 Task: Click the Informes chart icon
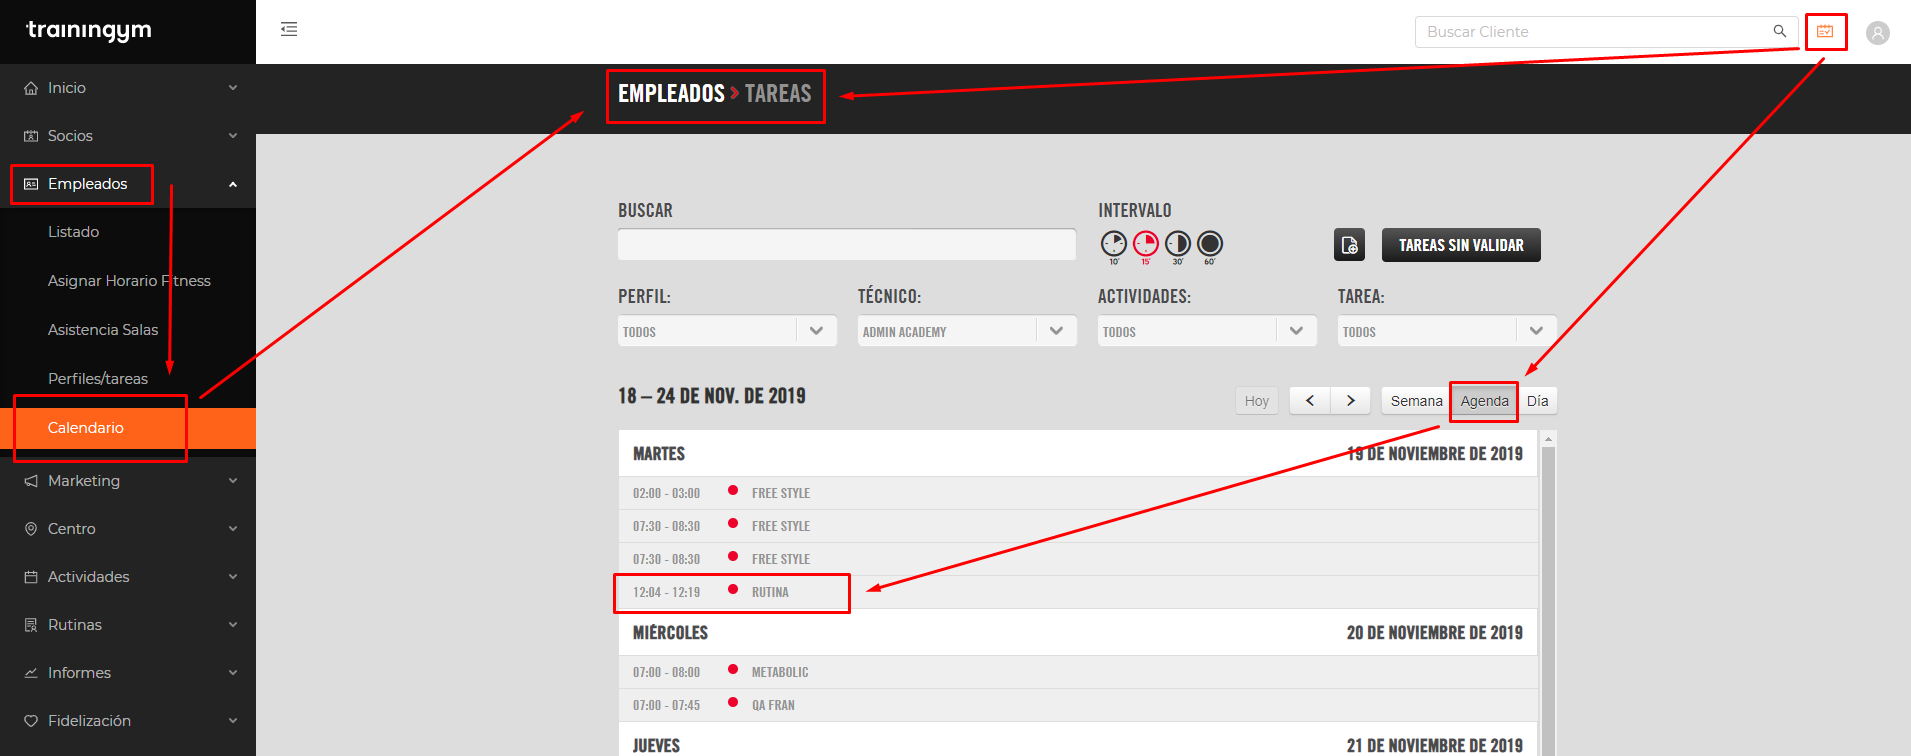pyautogui.click(x=31, y=673)
